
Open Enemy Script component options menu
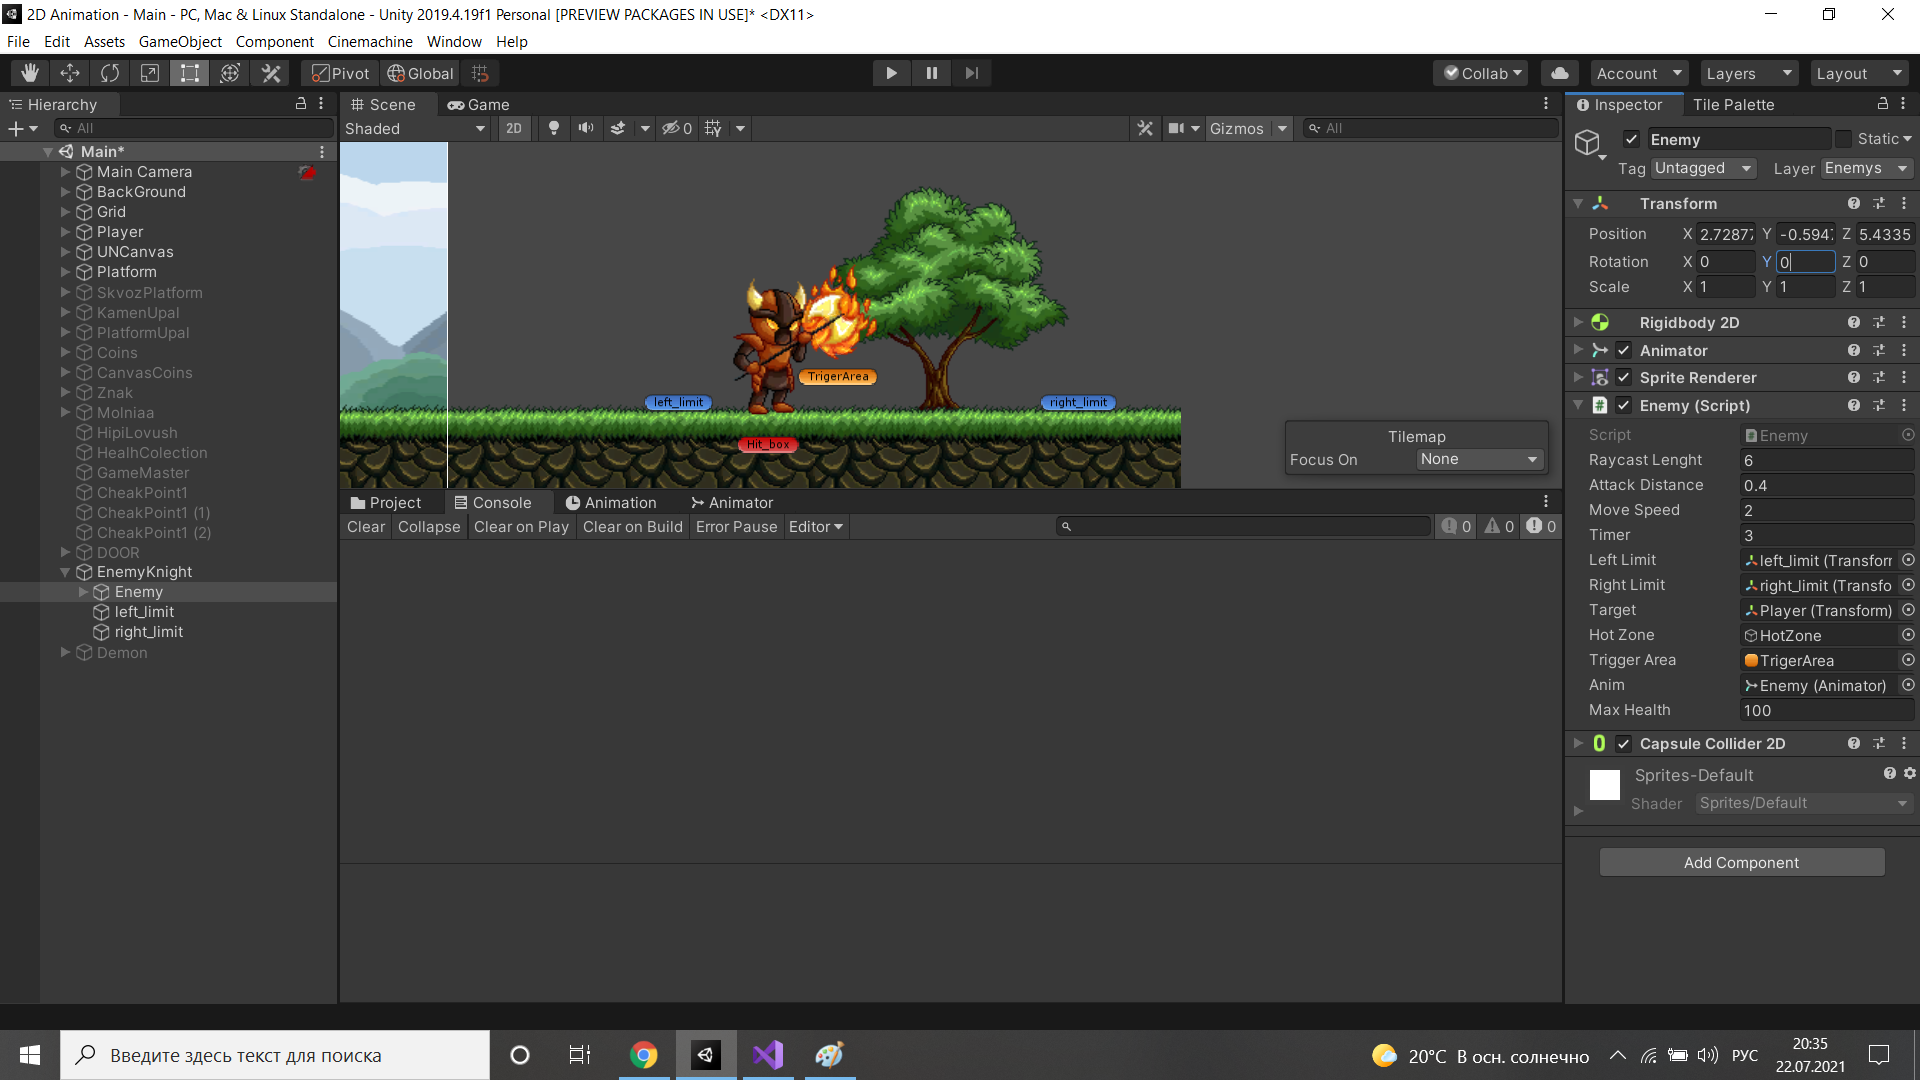(1904, 405)
